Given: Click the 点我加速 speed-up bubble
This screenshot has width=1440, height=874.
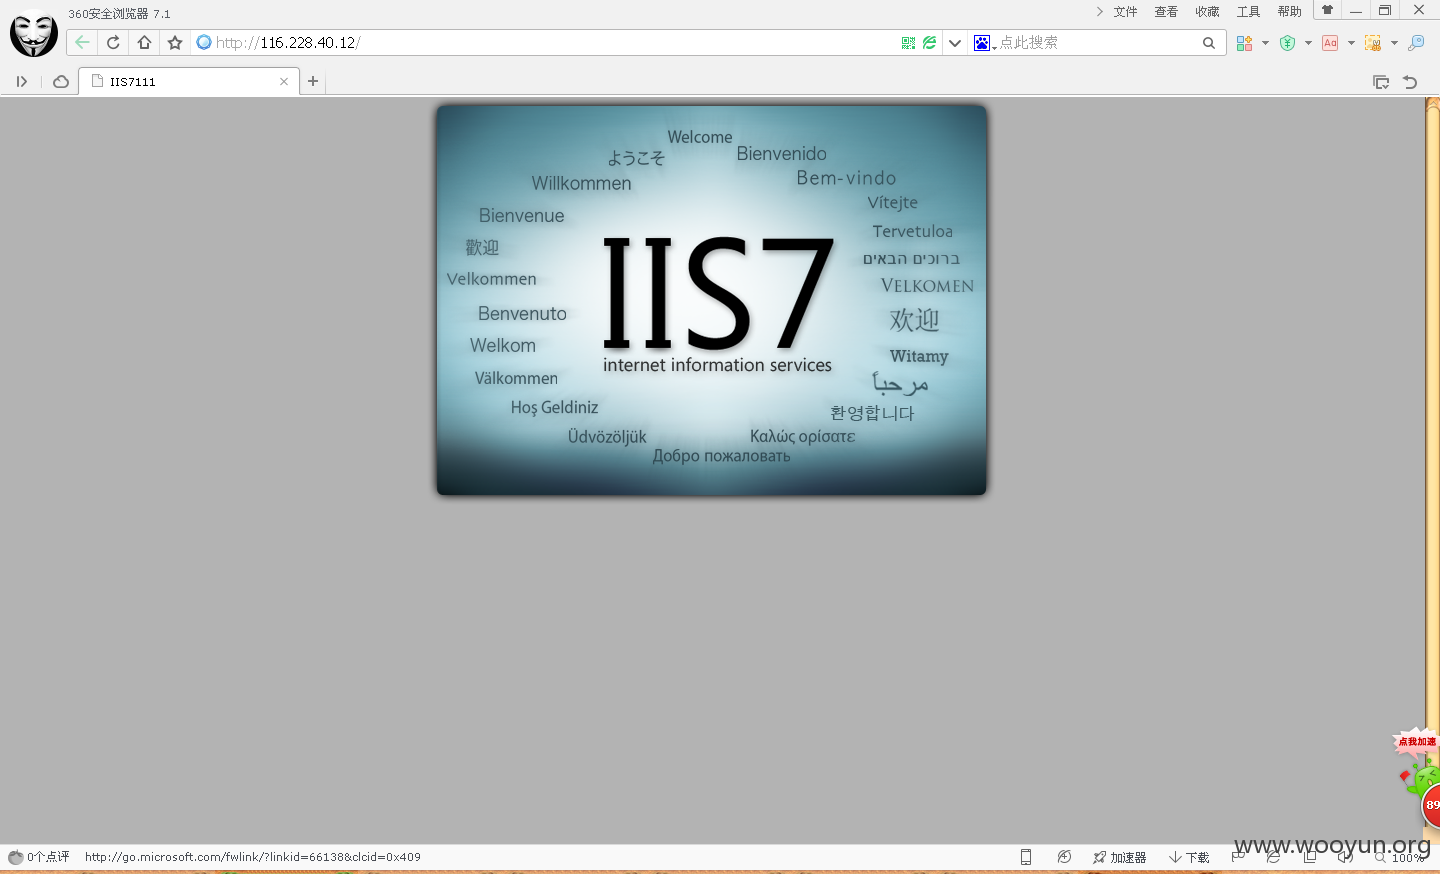Looking at the screenshot, I should pyautogui.click(x=1416, y=741).
